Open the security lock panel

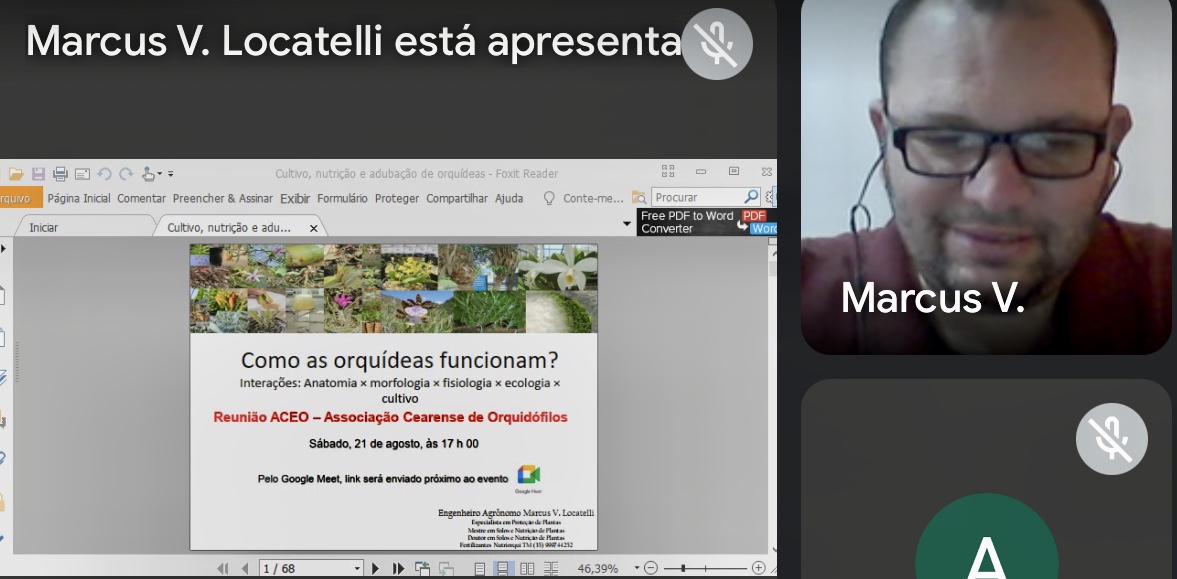(x=3, y=501)
